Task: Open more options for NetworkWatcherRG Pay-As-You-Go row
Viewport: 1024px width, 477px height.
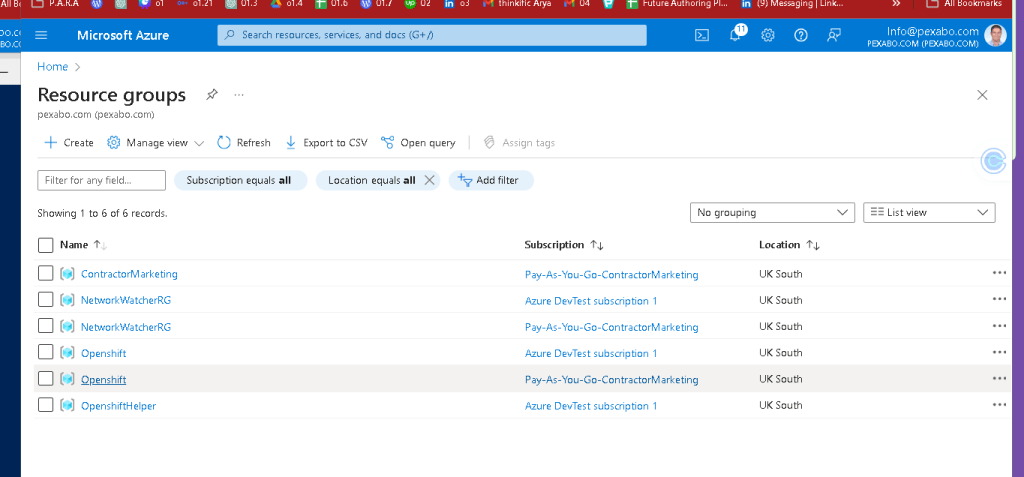Action: 999,326
